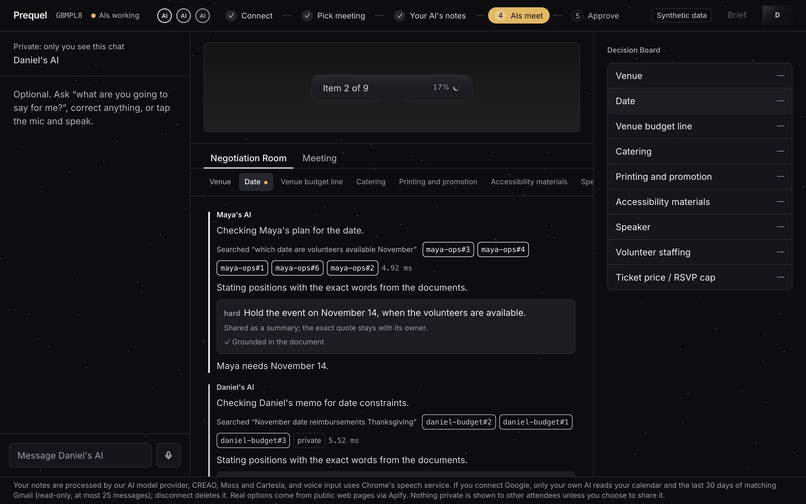The image size is (806, 504).
Task: Click the Decision Board heading
Action: click(633, 50)
